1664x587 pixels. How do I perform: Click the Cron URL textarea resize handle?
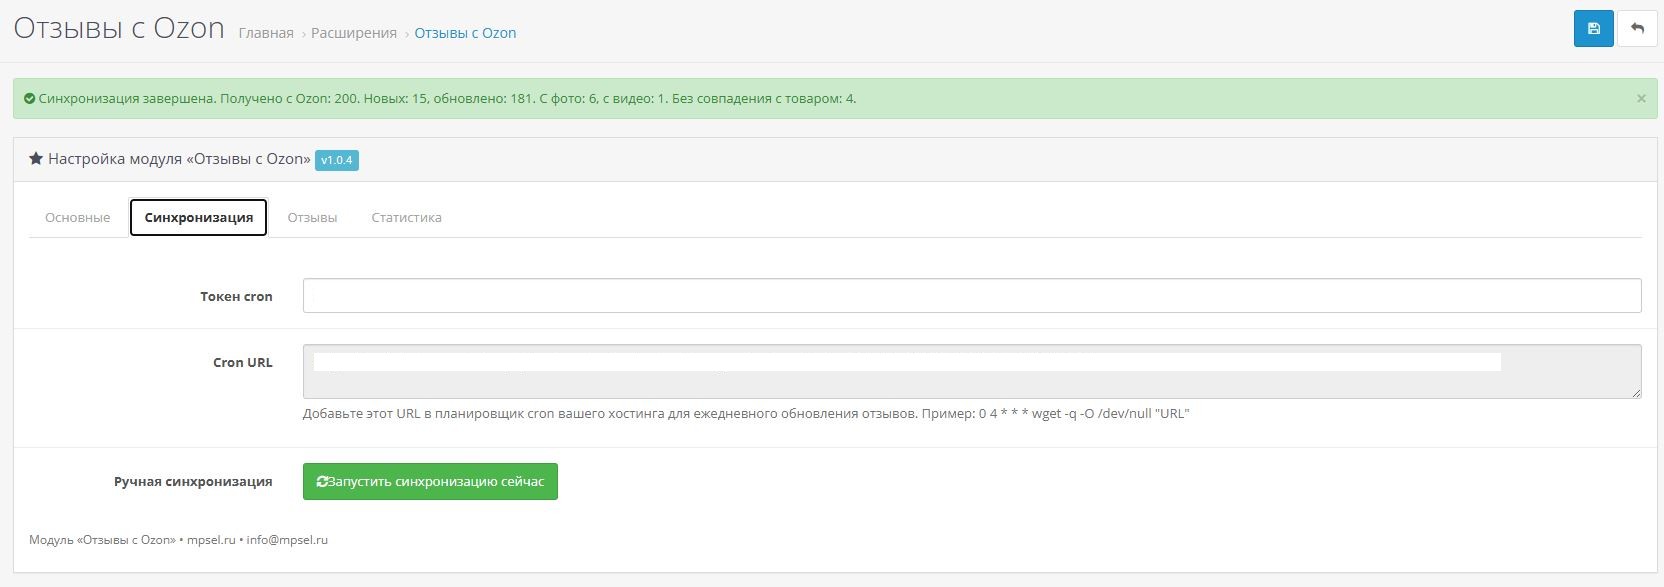click(1636, 393)
